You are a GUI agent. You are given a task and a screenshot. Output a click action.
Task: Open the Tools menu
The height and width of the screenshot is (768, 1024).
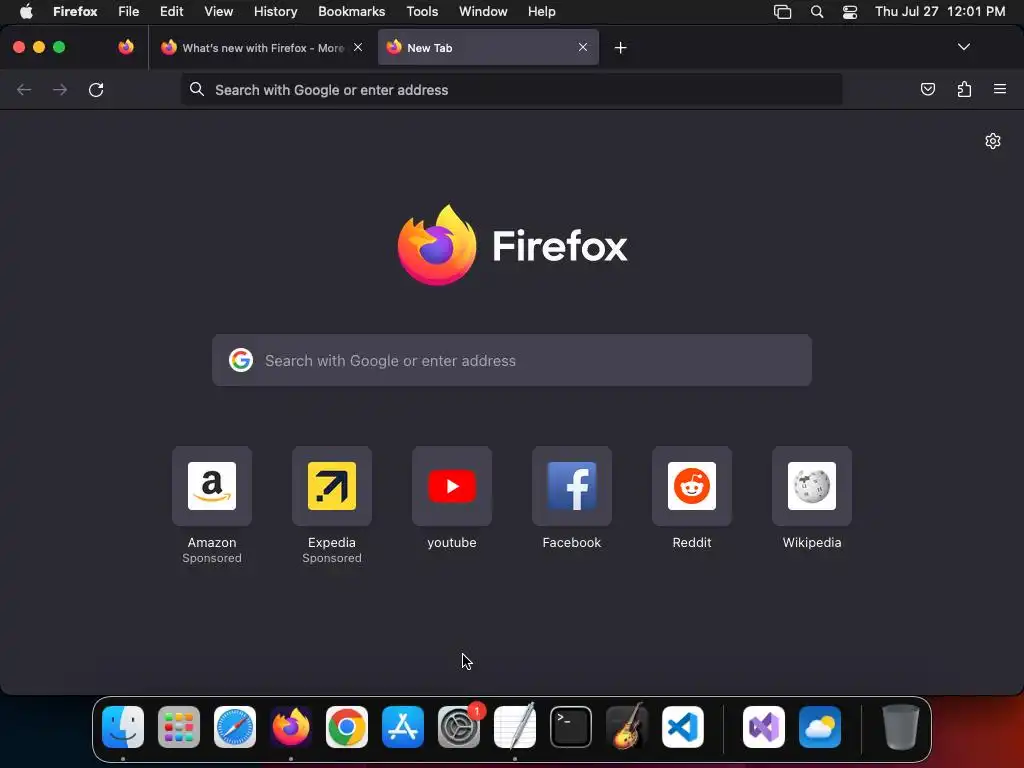pos(422,11)
